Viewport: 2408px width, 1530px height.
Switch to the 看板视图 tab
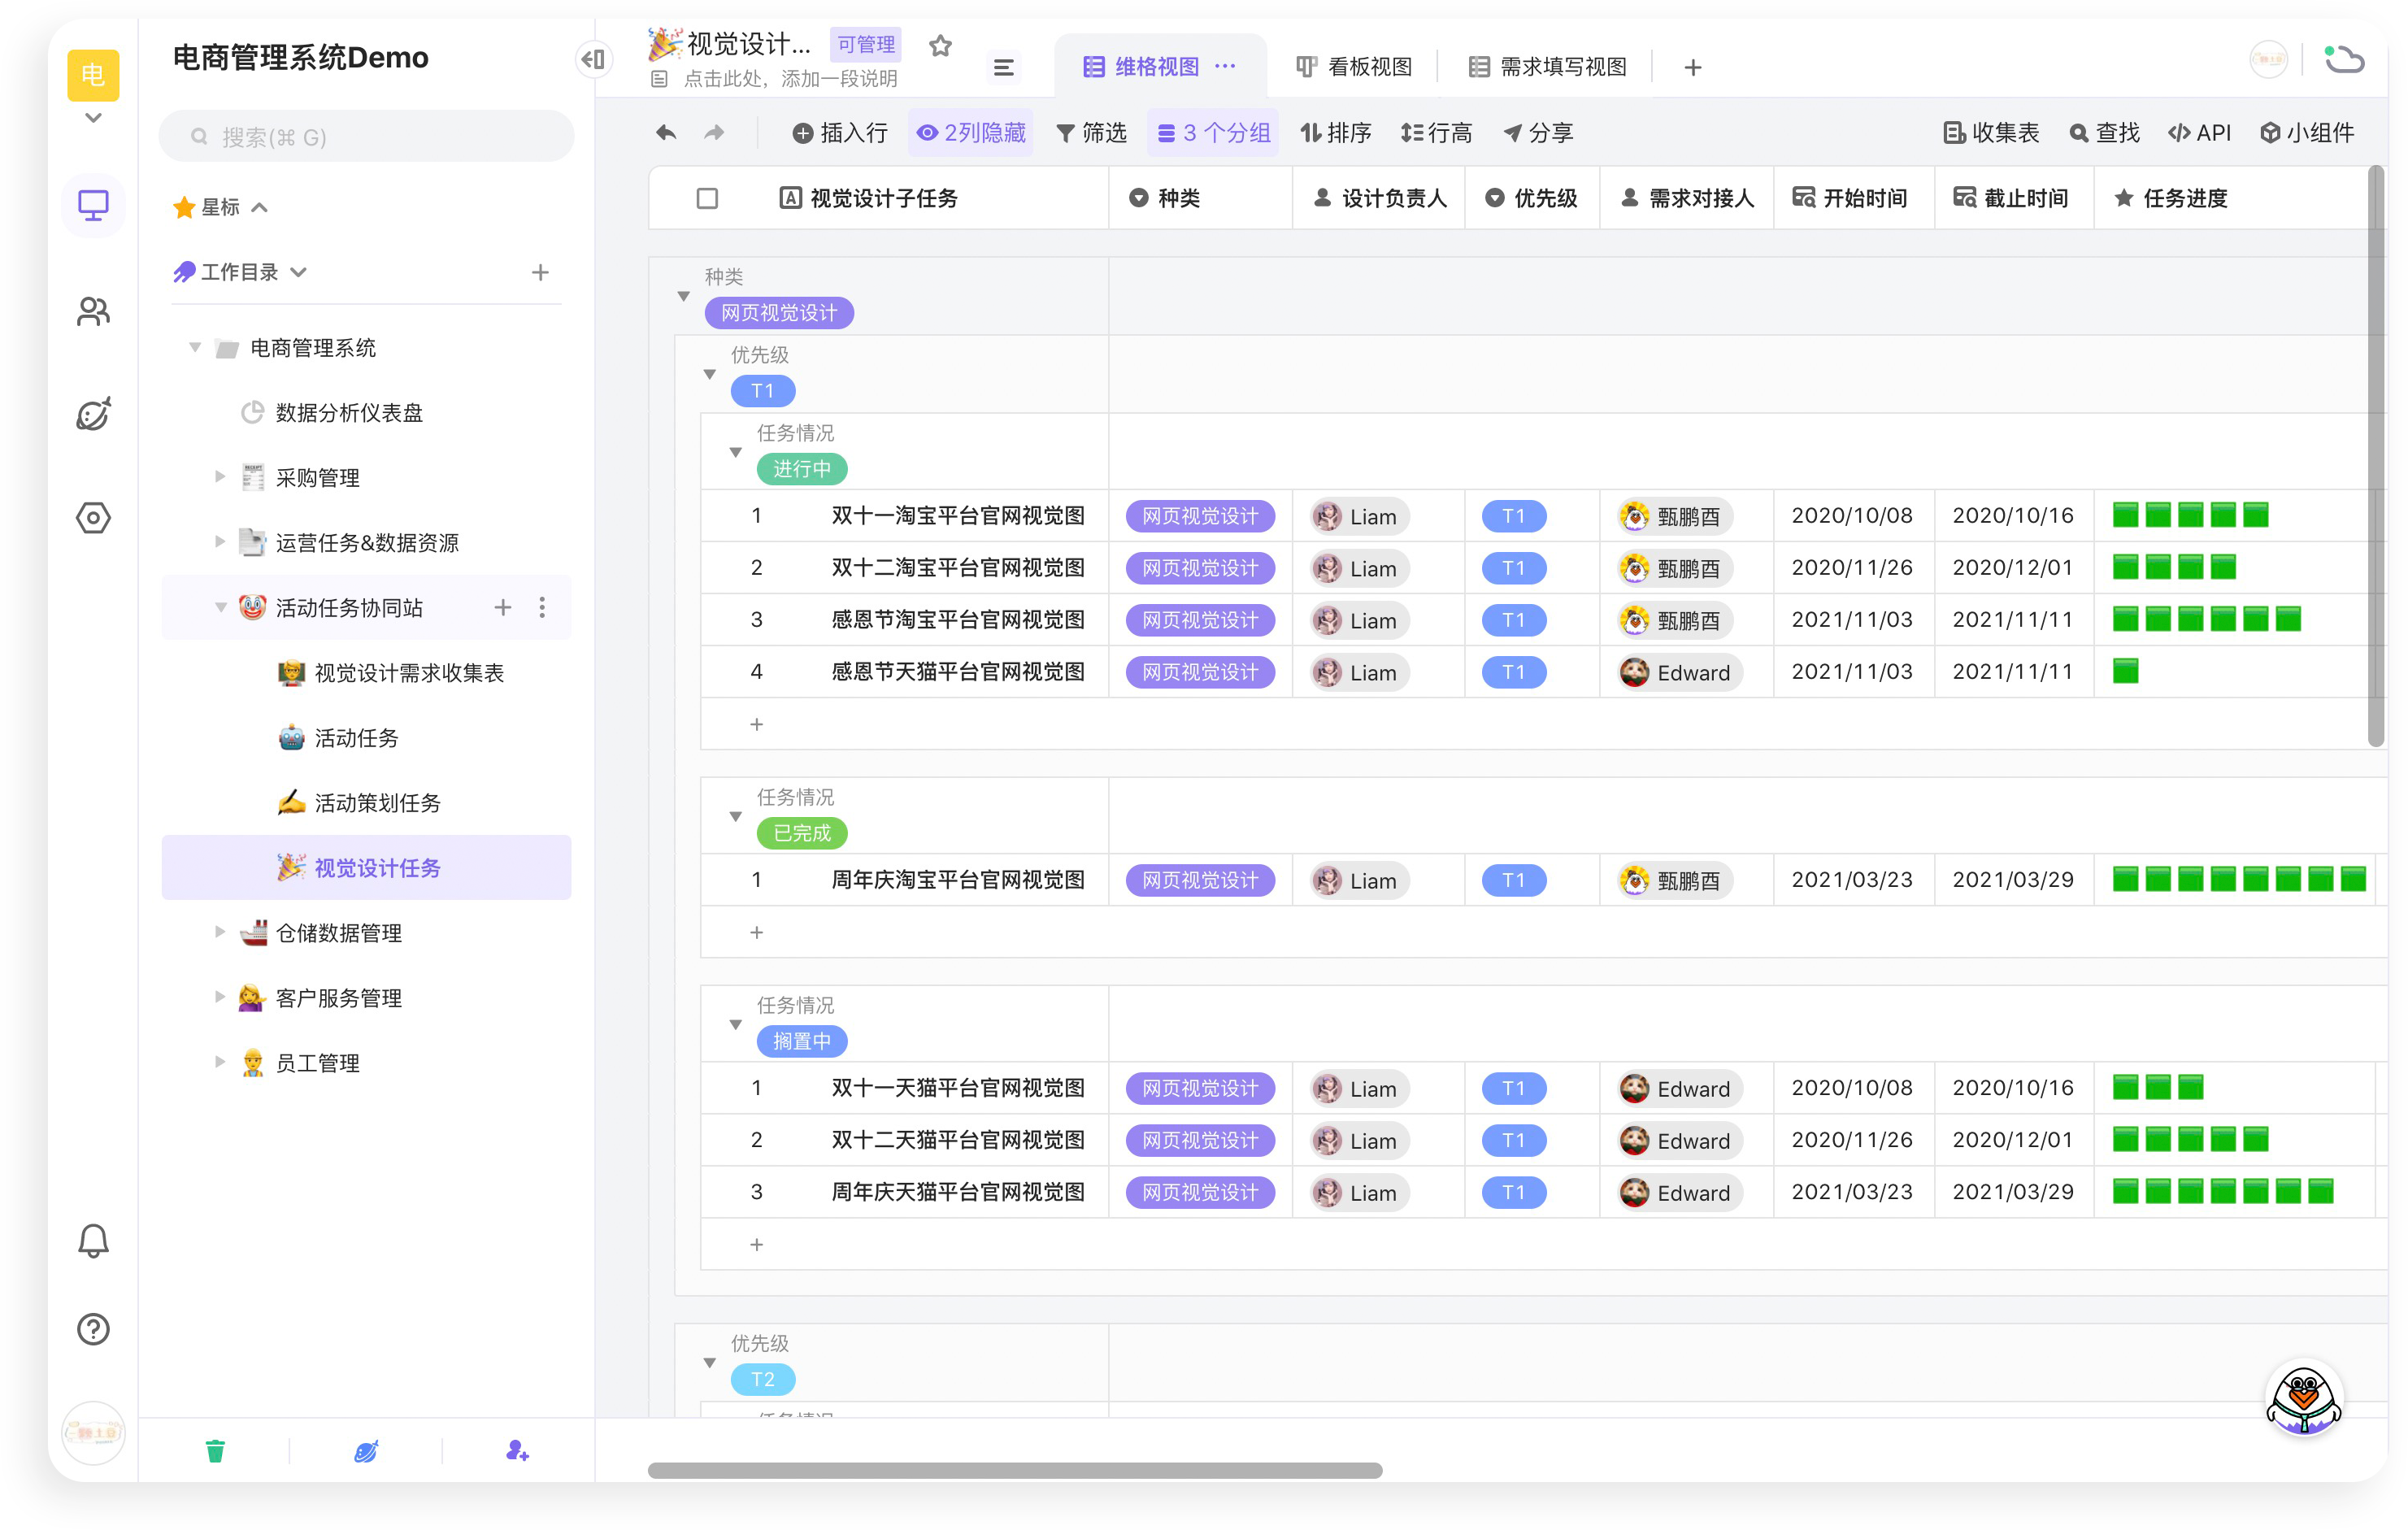[x=1354, y=67]
